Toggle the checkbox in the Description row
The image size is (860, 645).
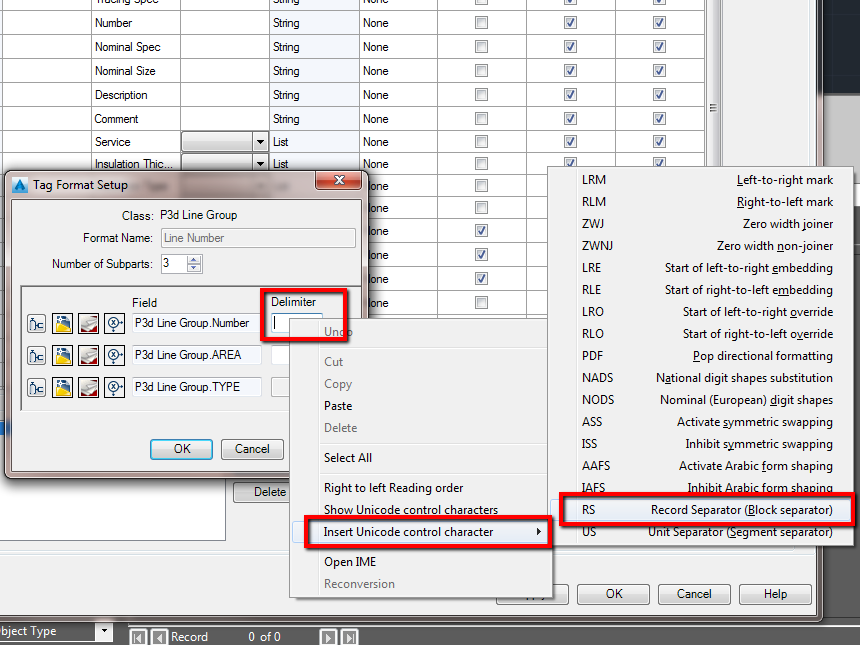click(481, 94)
